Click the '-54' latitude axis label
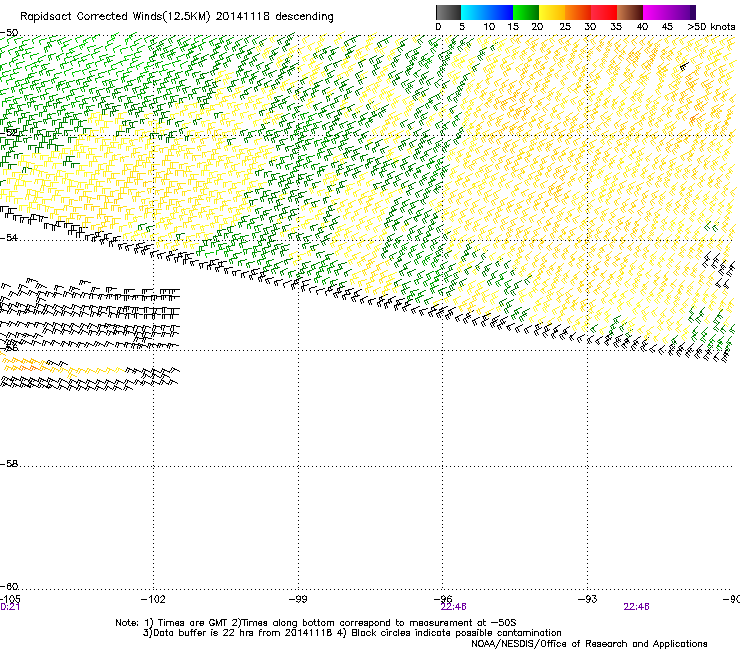This screenshot has height=650, width=740. [9, 238]
